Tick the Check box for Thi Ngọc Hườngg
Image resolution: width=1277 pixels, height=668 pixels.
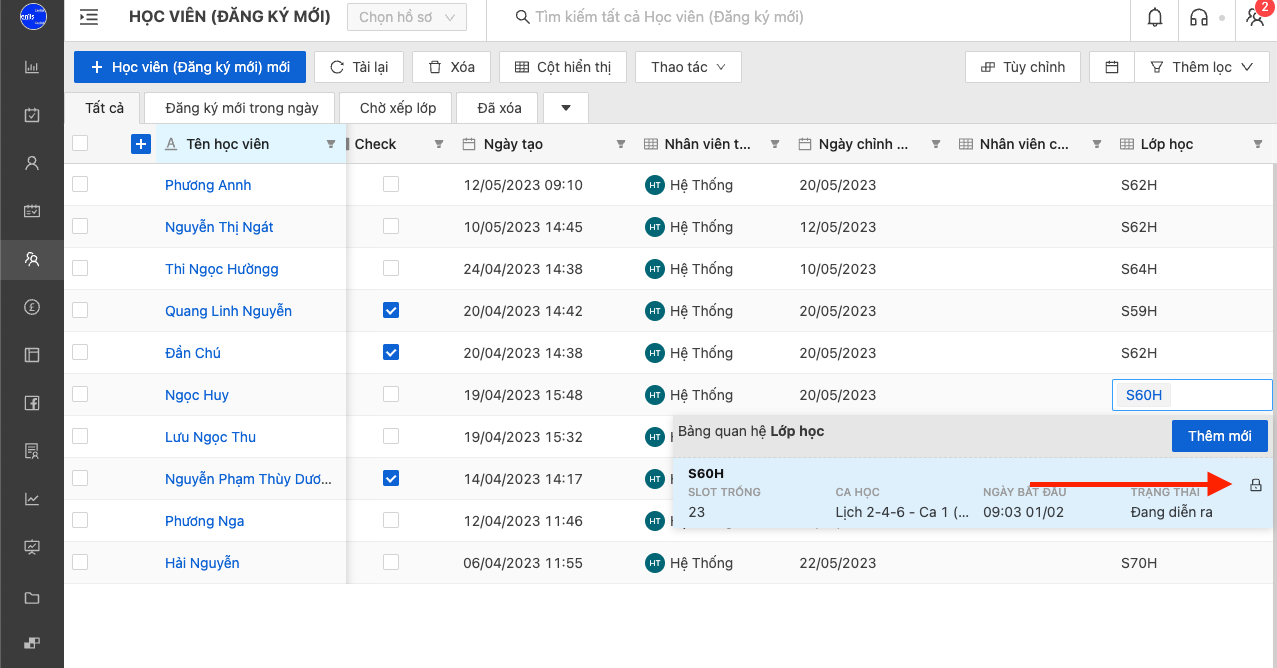click(391, 268)
